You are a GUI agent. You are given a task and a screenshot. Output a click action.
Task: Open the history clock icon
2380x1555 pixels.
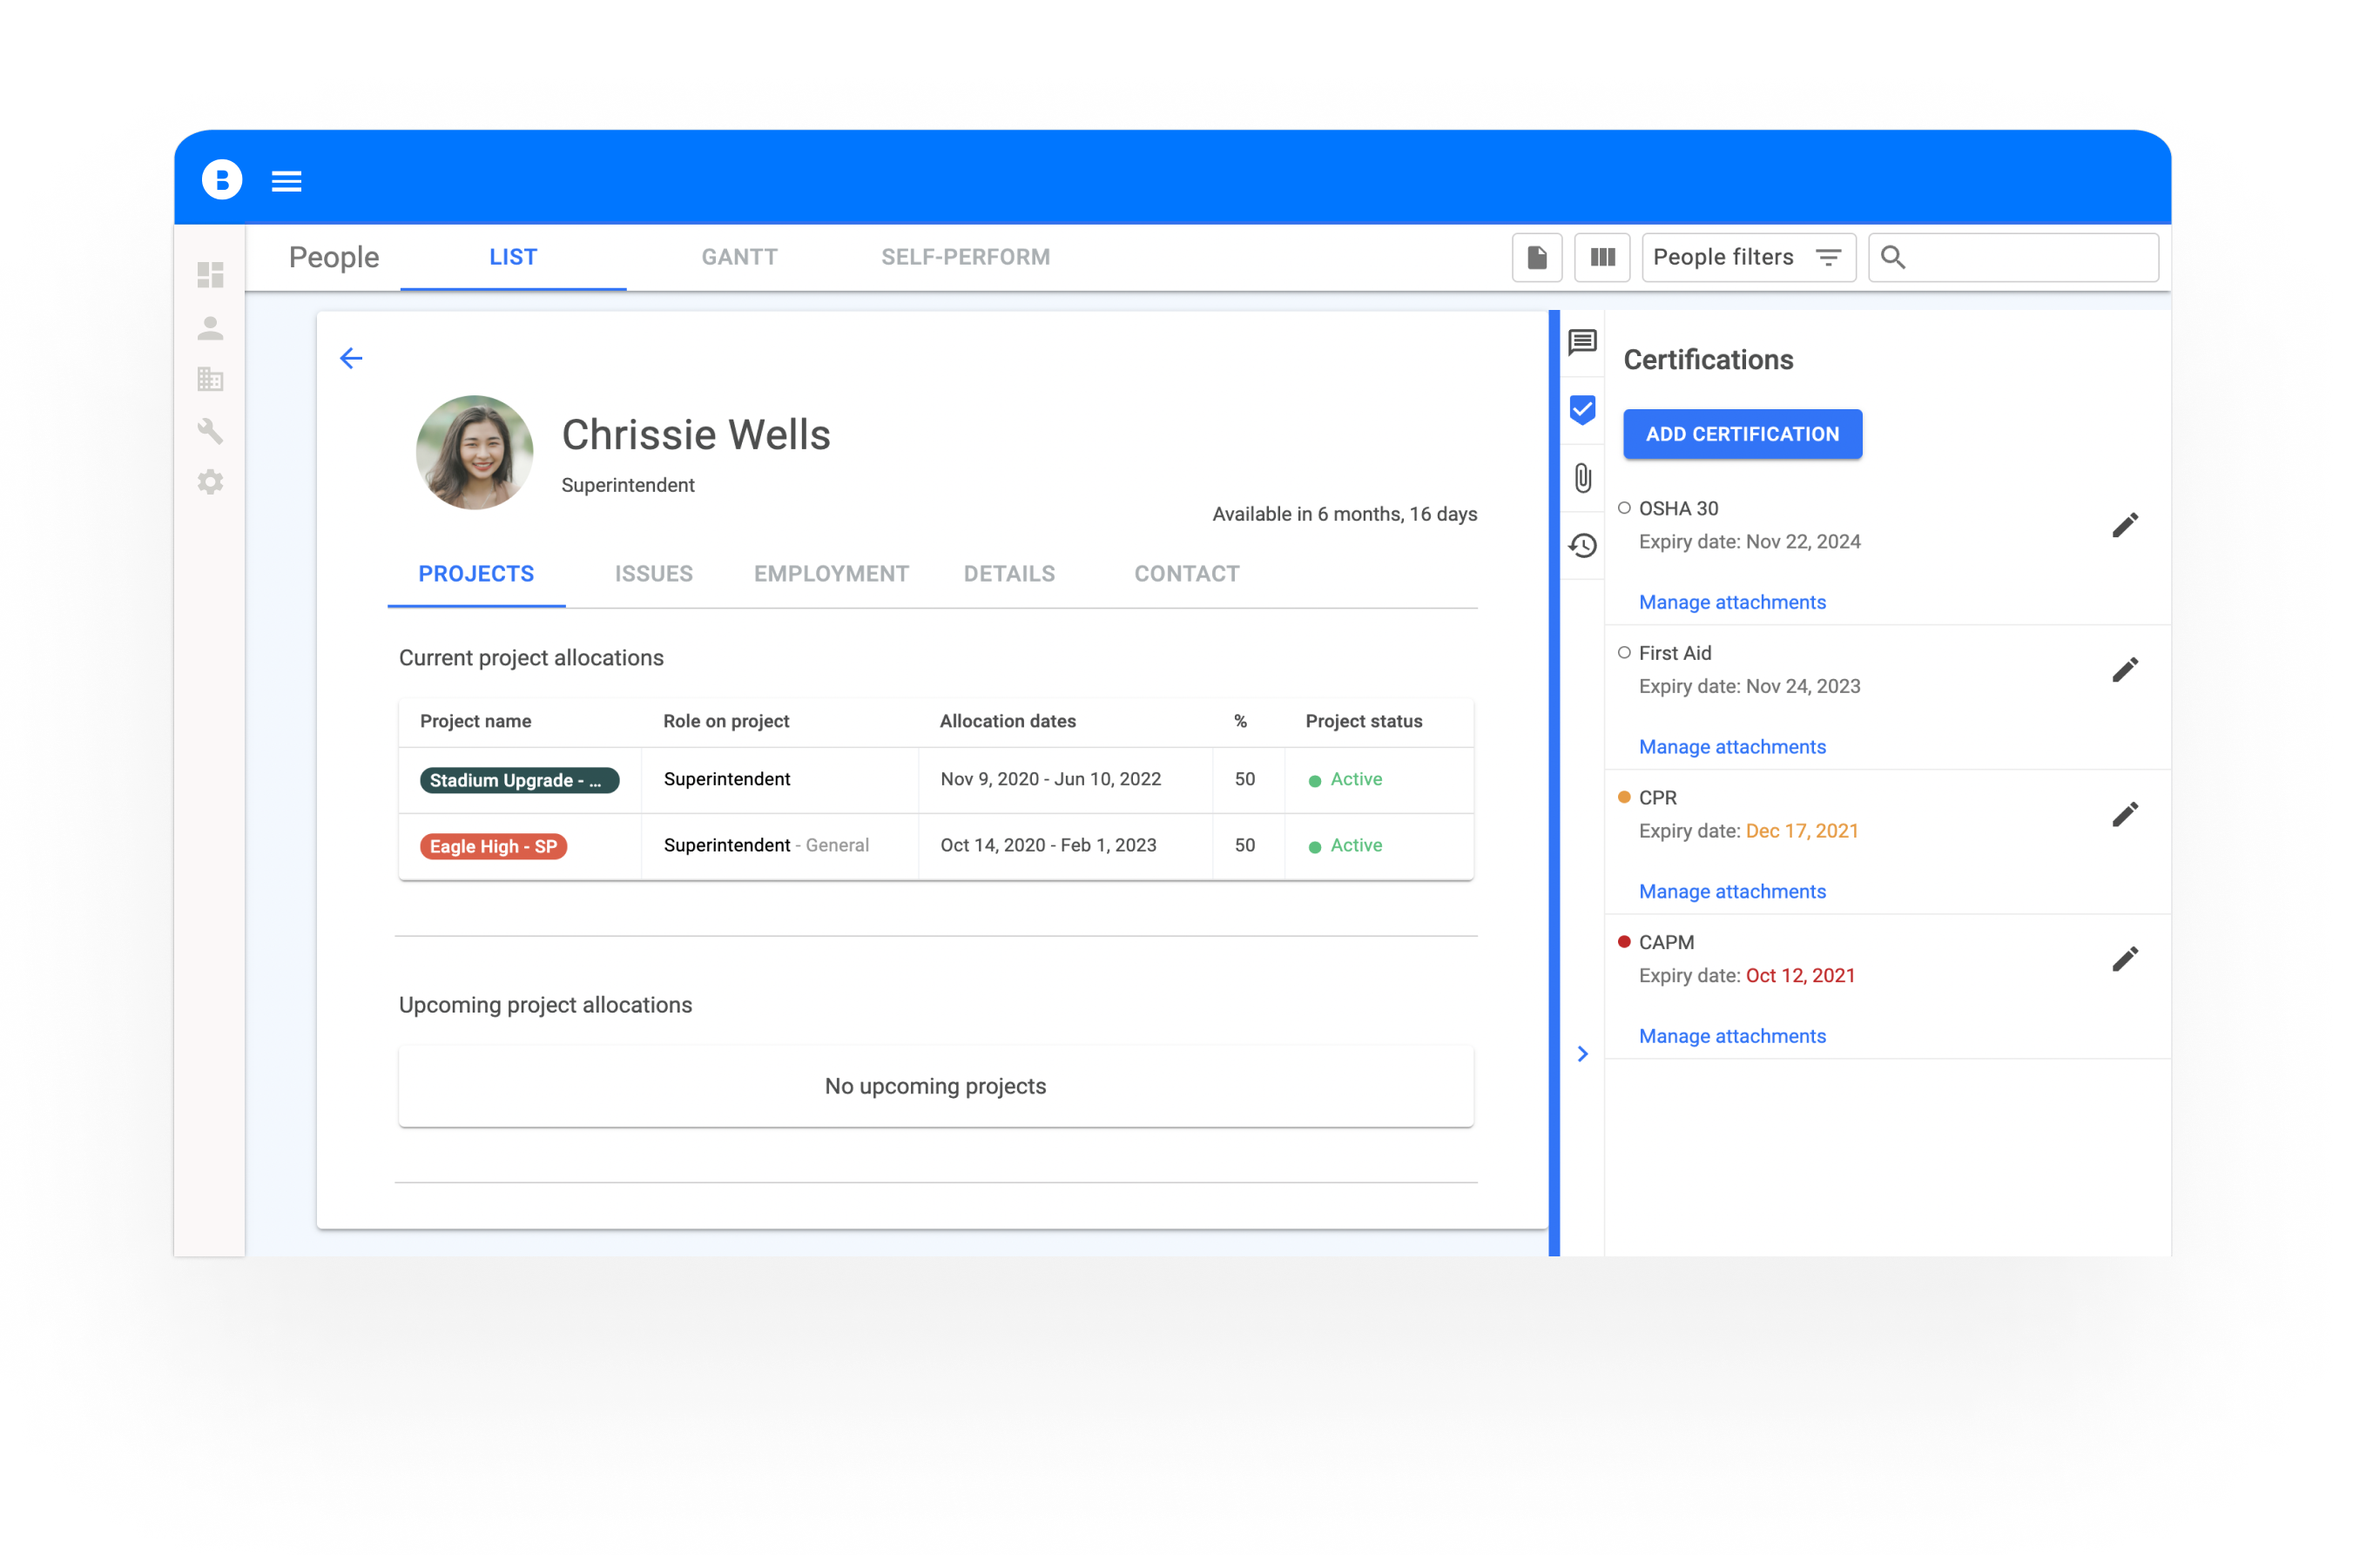[x=1582, y=546]
